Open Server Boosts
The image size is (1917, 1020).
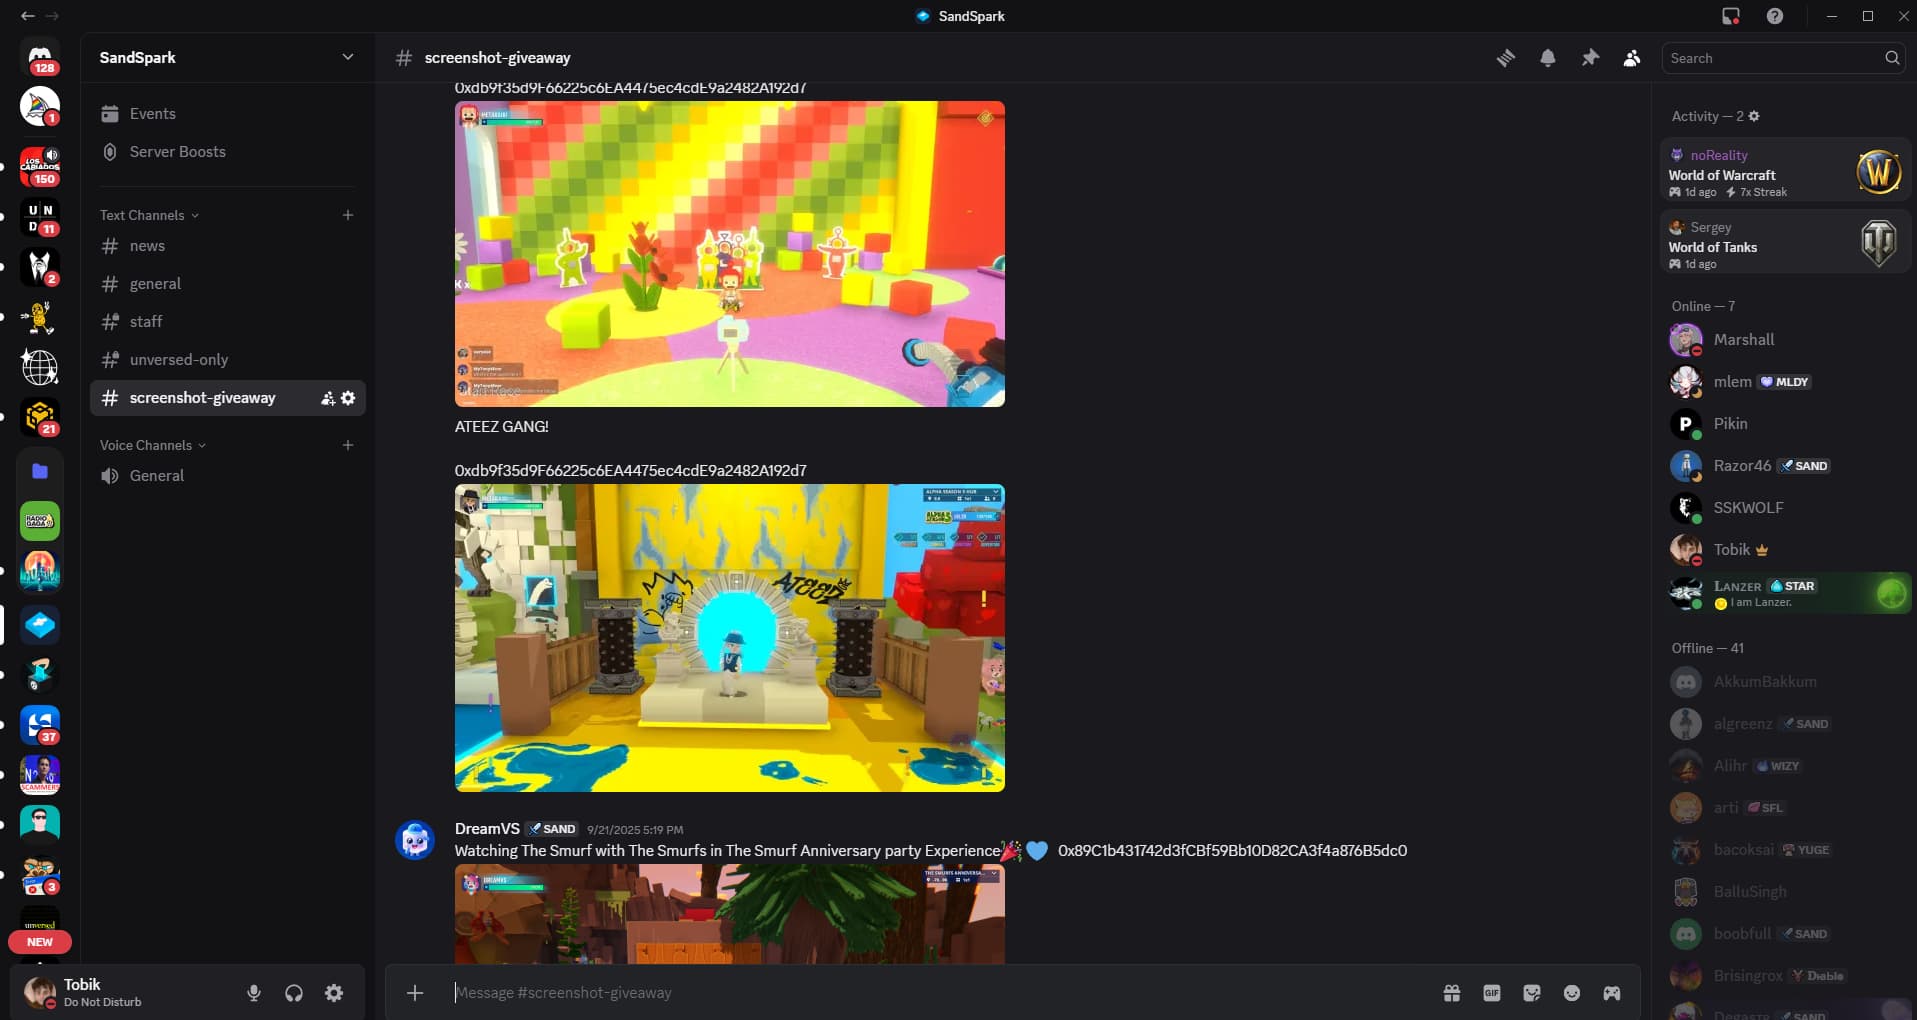pos(227,152)
